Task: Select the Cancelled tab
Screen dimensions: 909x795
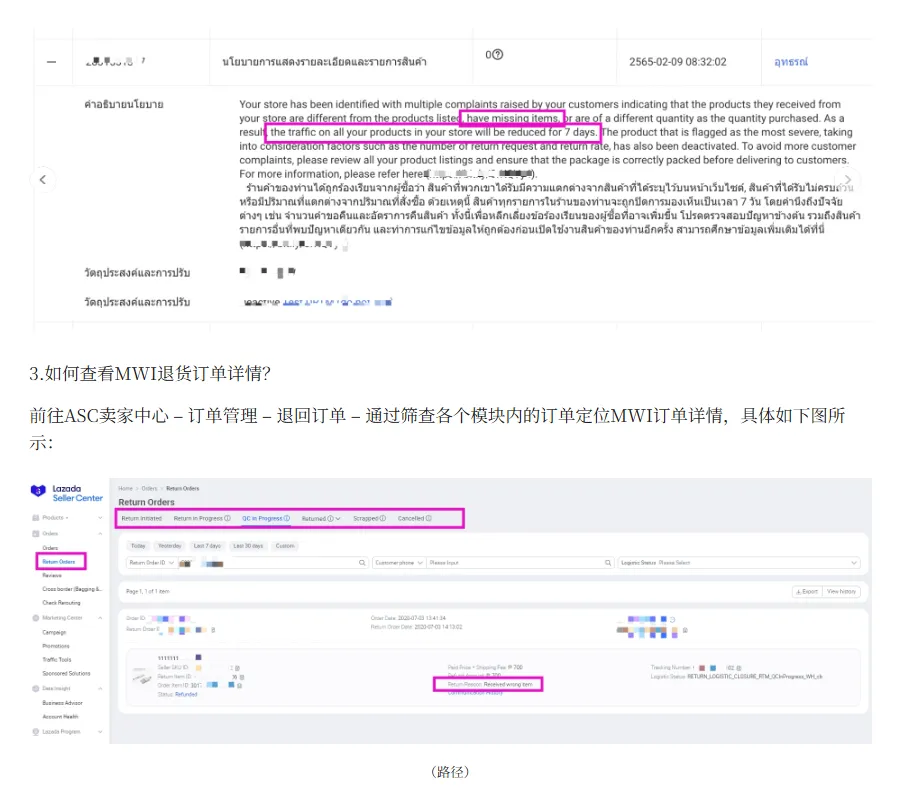Action: [412, 518]
